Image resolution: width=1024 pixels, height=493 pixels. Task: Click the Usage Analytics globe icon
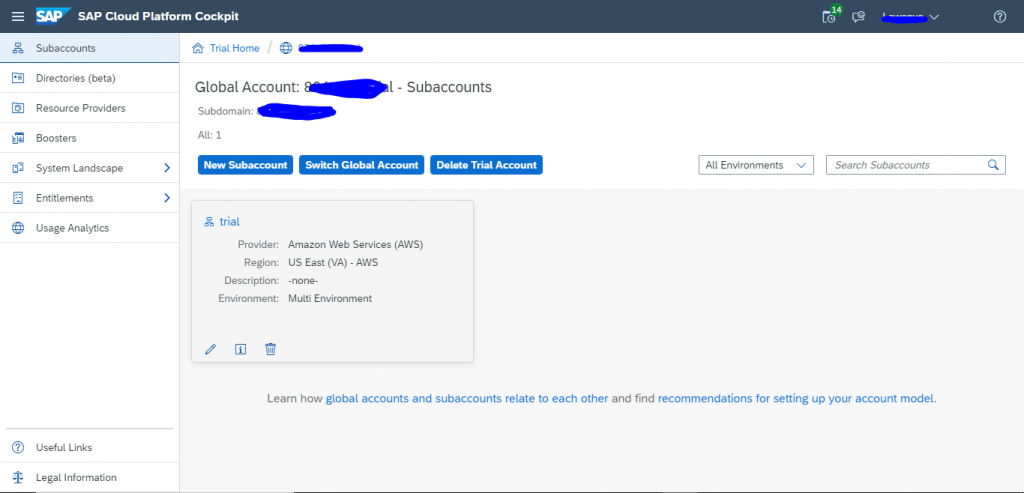click(x=18, y=229)
